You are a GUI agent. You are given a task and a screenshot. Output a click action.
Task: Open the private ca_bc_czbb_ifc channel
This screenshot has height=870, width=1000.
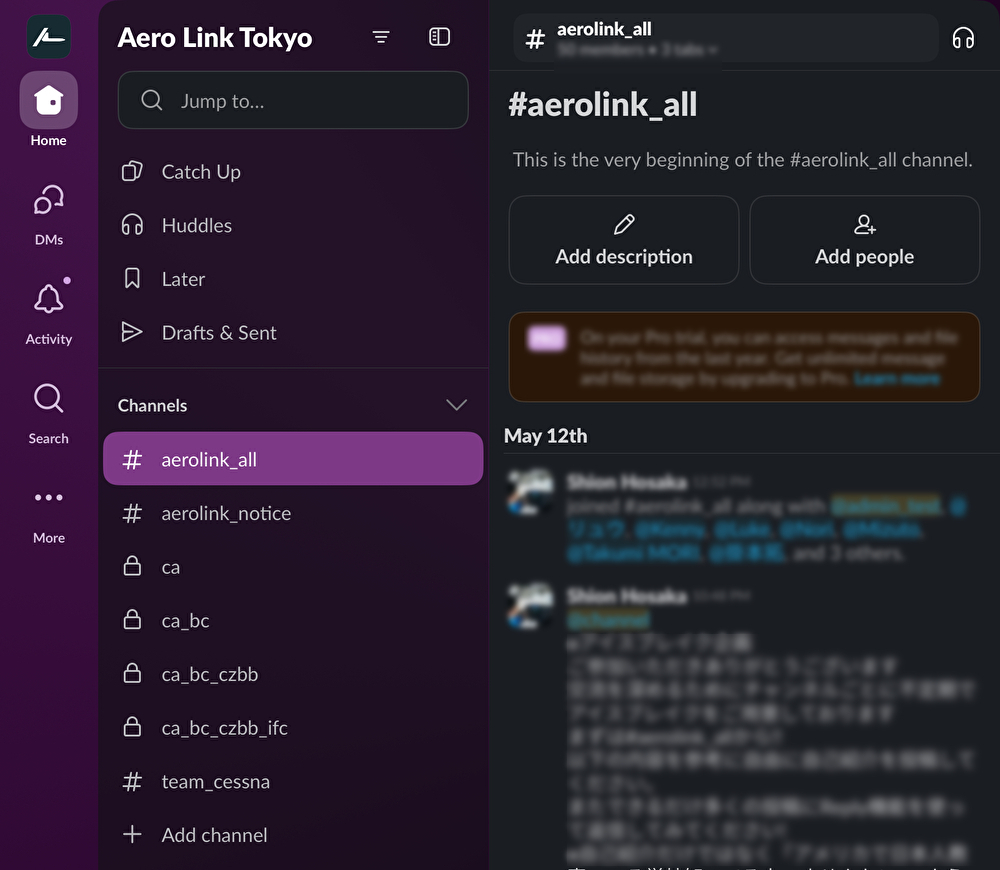(224, 728)
